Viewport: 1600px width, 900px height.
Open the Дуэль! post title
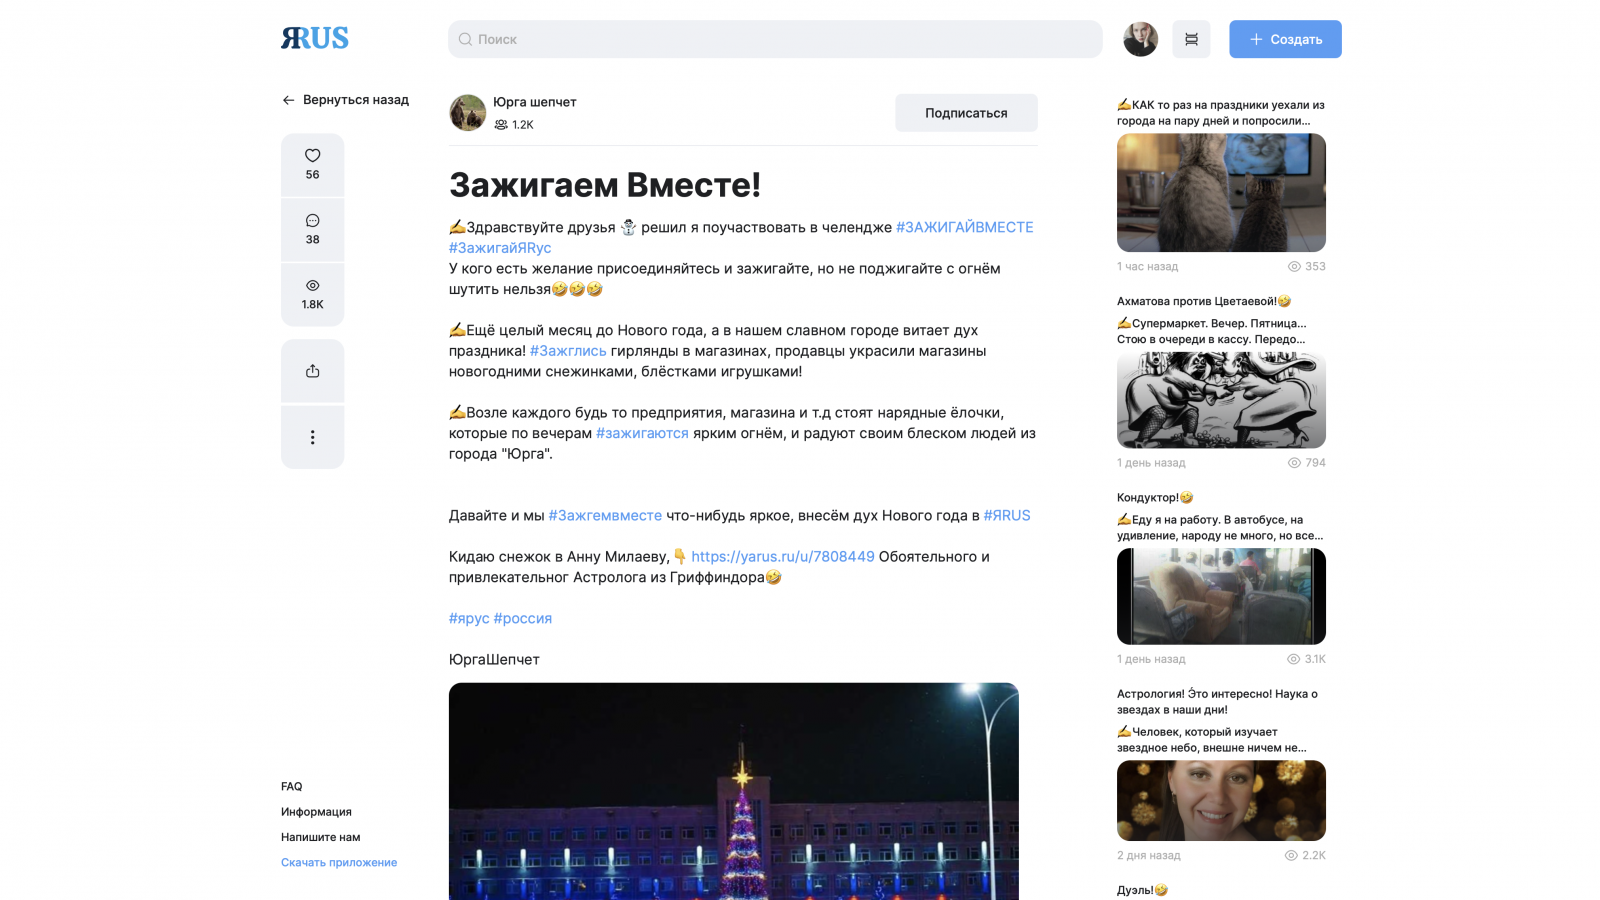point(1142,890)
